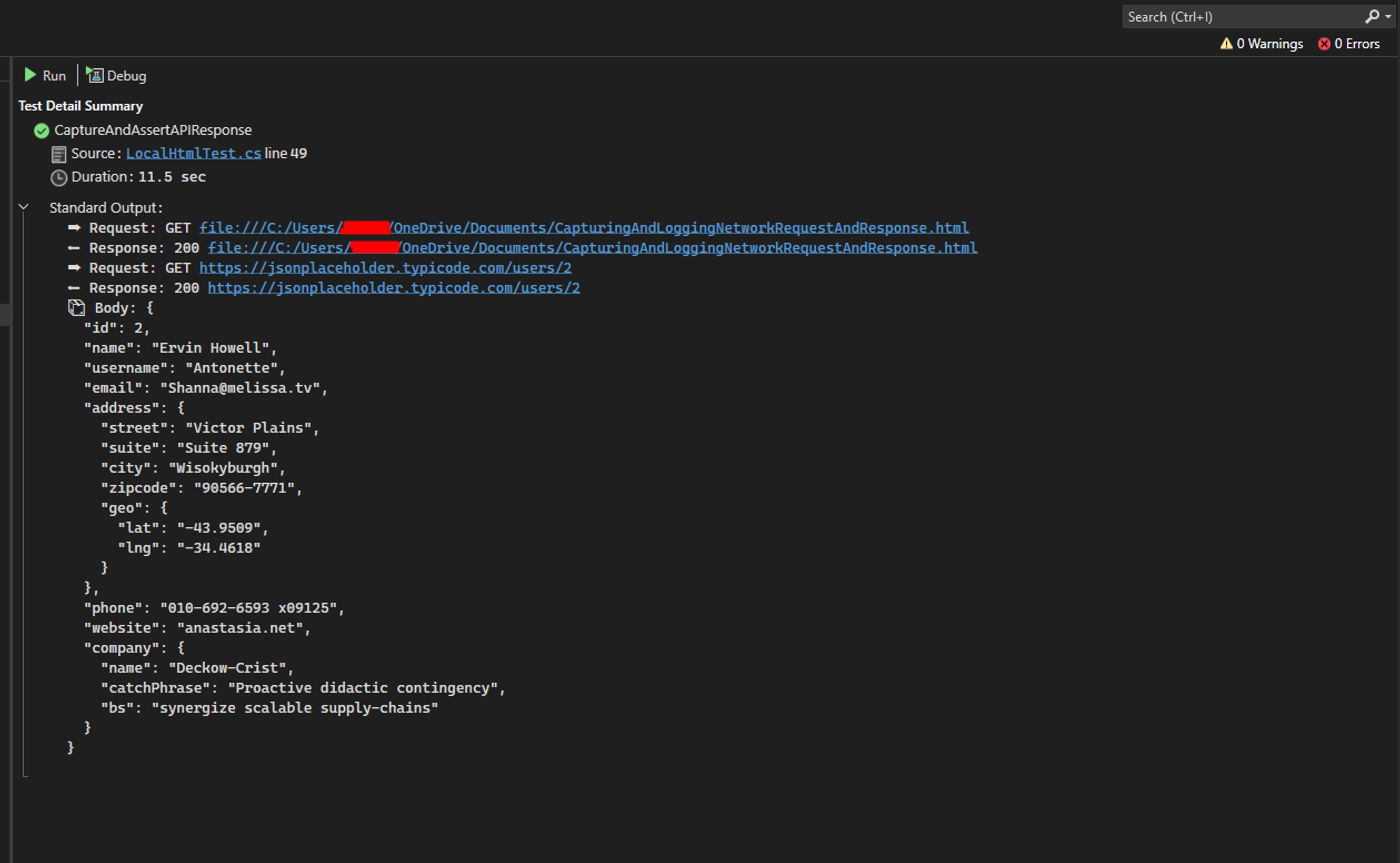Viewport: 1400px width, 863px height.
Task: Click the green Run play icon
Action: [x=31, y=75]
